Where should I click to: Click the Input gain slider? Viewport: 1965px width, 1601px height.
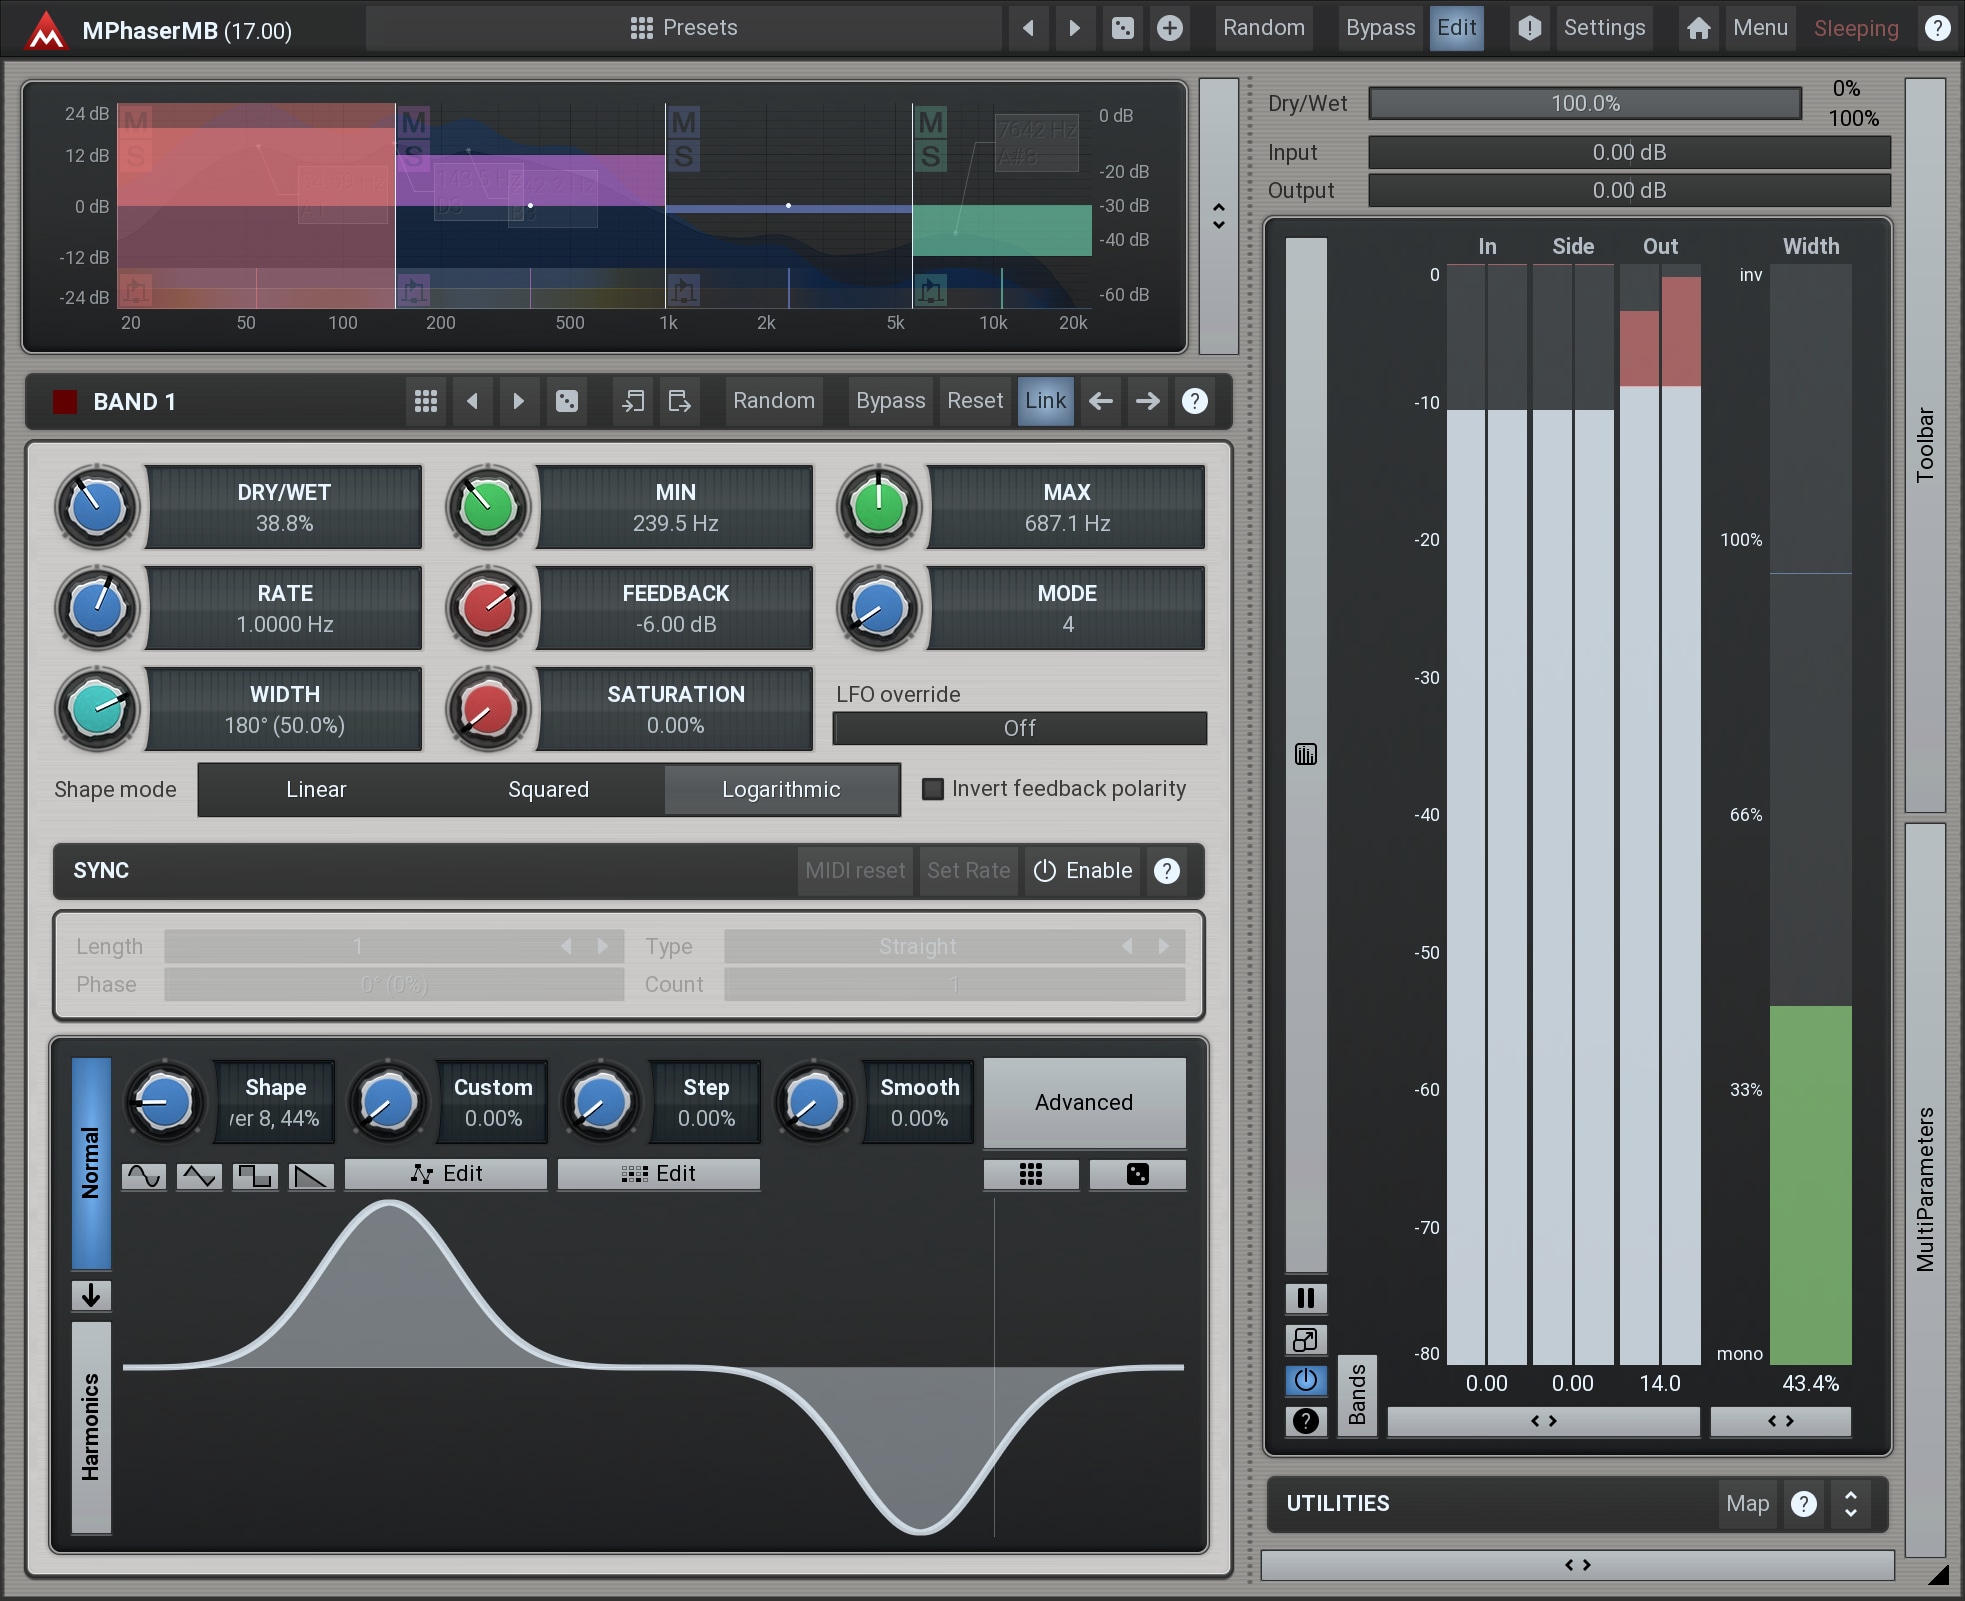pyautogui.click(x=1629, y=152)
